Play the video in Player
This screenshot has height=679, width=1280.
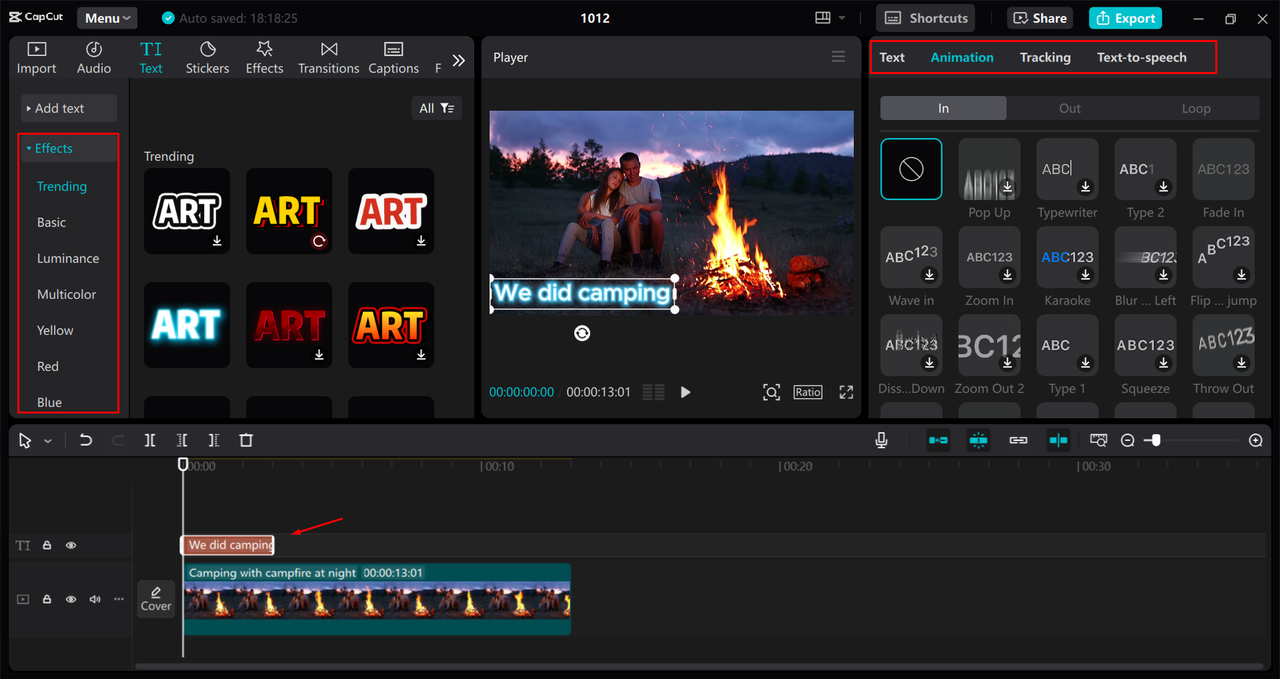[685, 392]
